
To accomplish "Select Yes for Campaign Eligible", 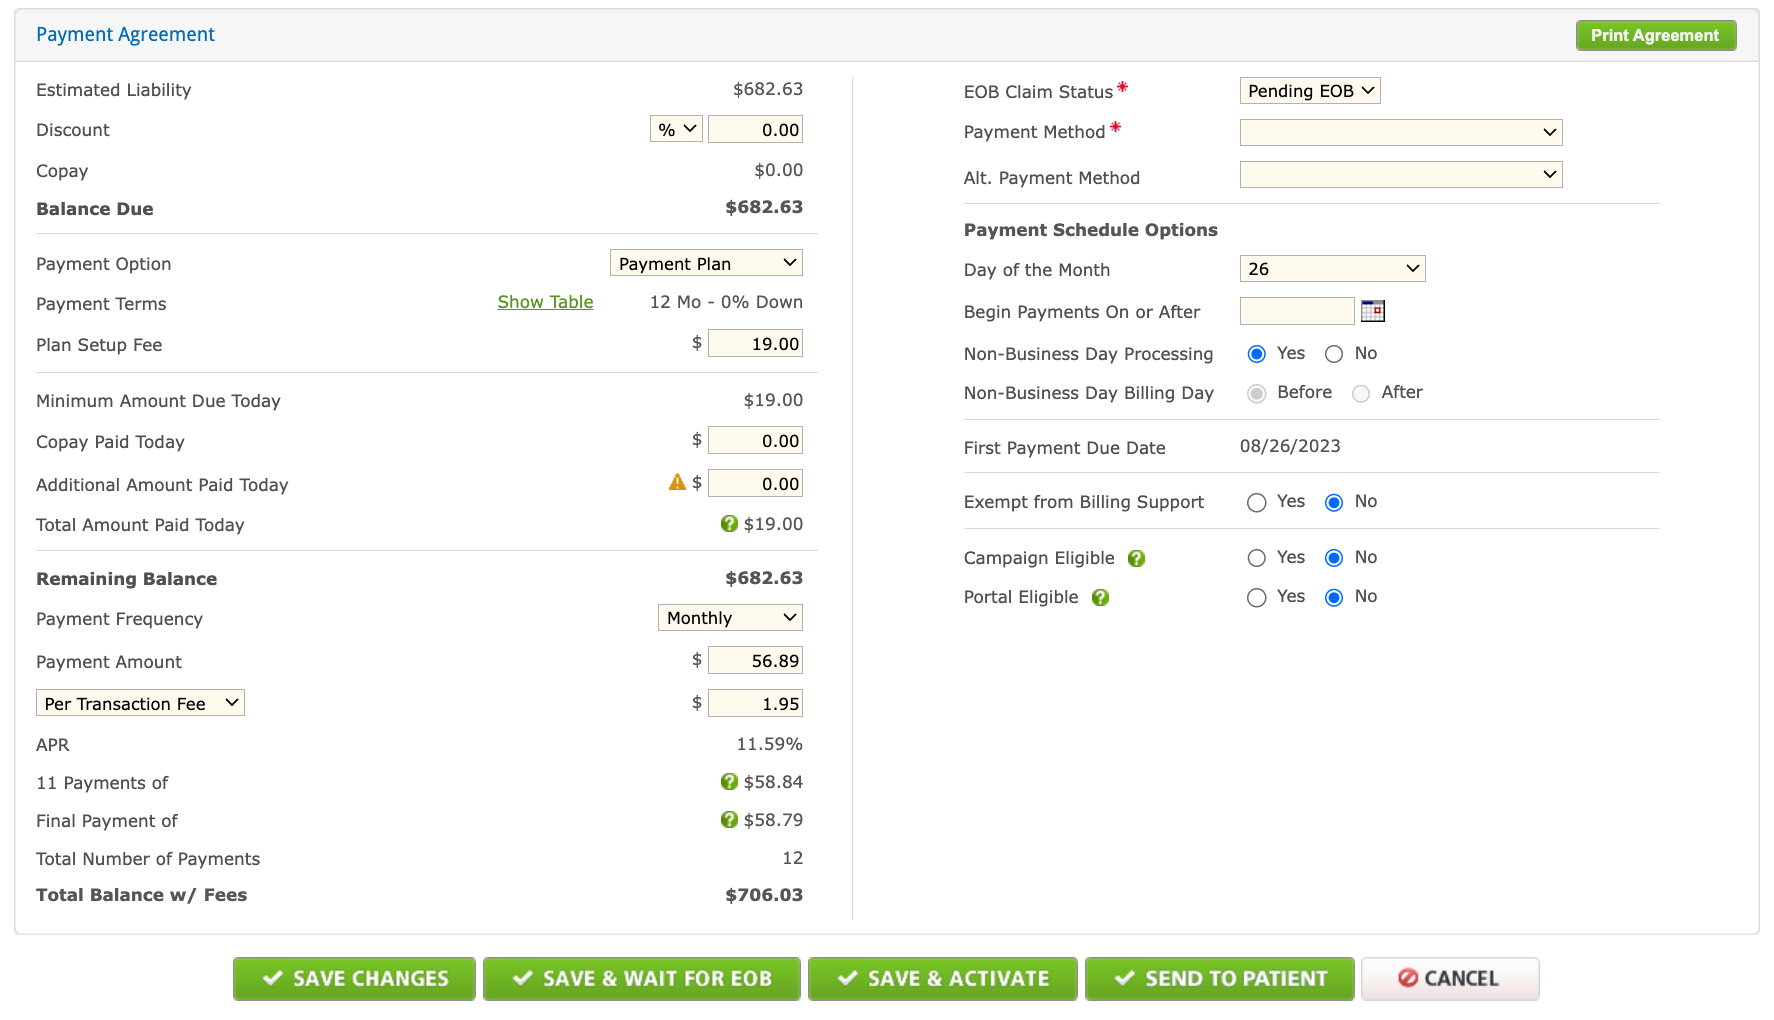I will pos(1257,558).
